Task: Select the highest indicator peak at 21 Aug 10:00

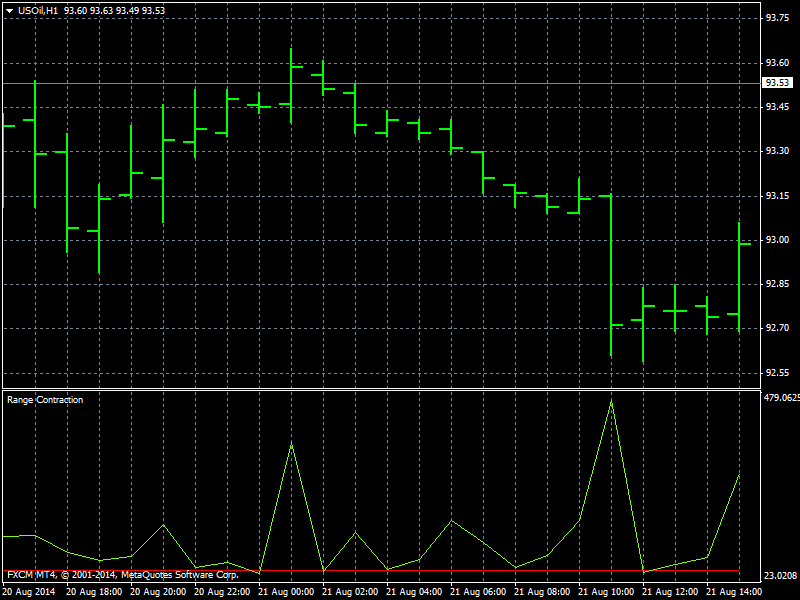Action: pyautogui.click(x=611, y=403)
